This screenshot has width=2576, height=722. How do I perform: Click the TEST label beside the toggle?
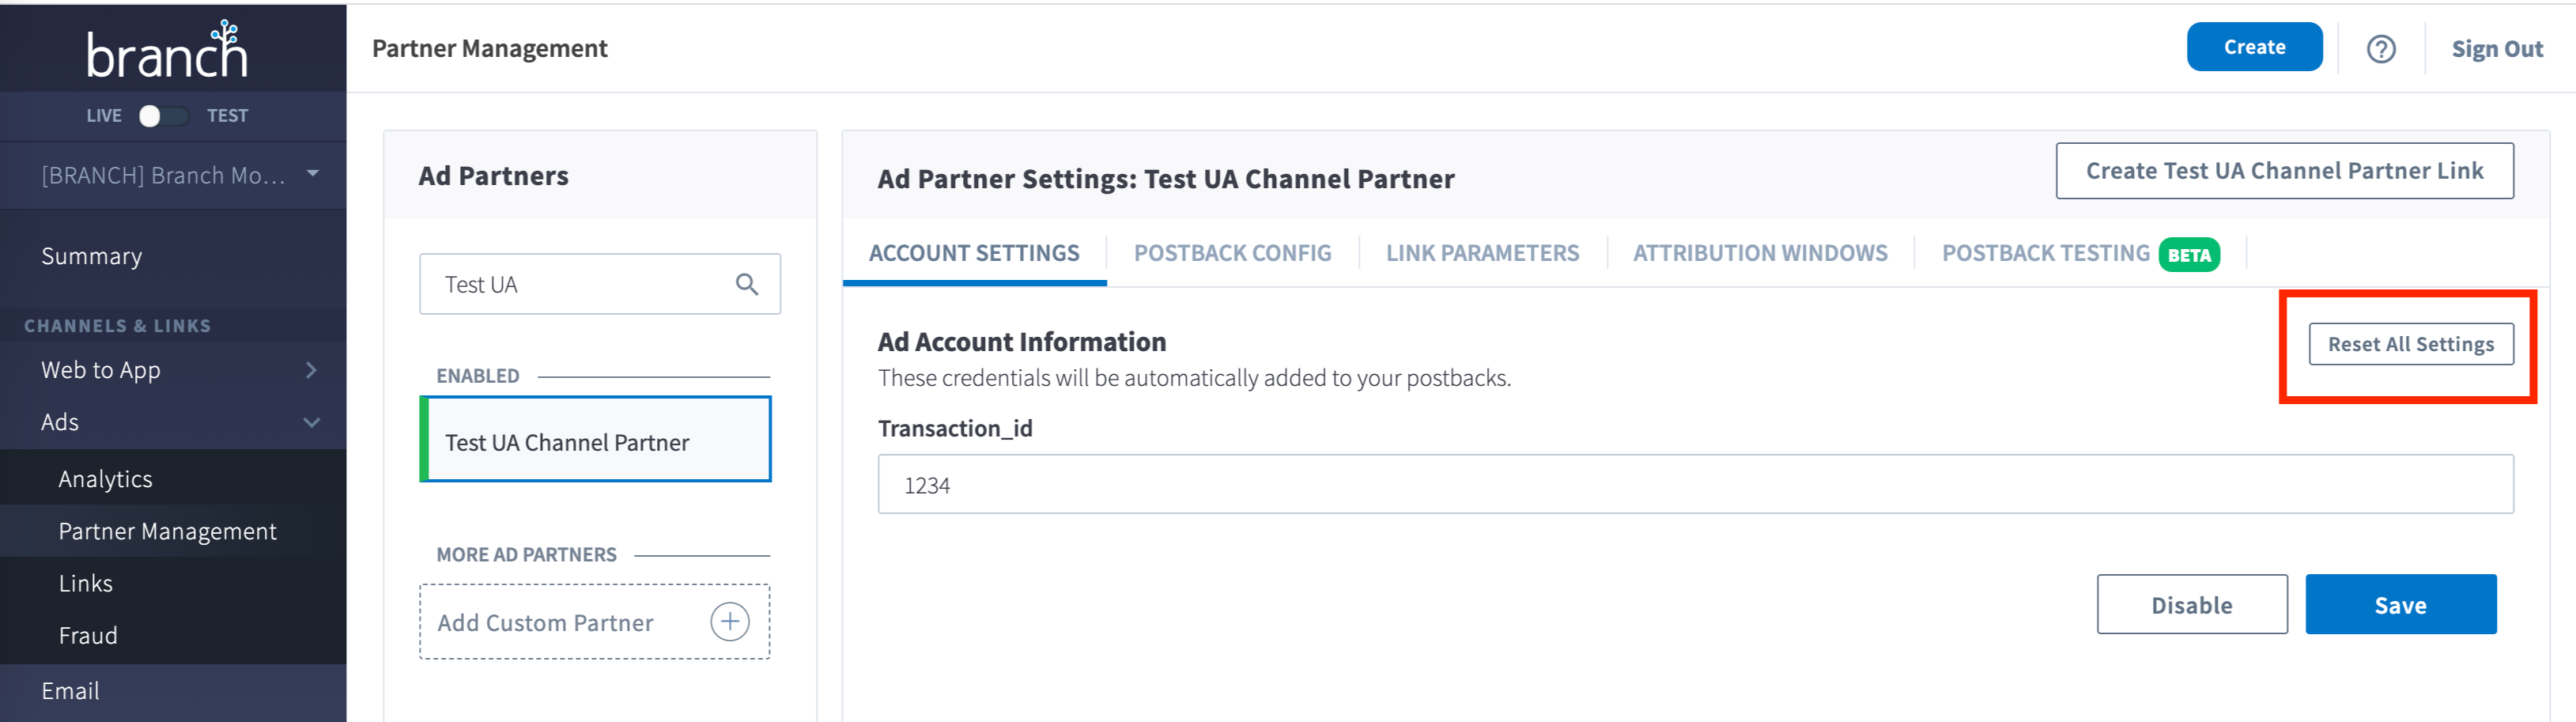click(227, 116)
